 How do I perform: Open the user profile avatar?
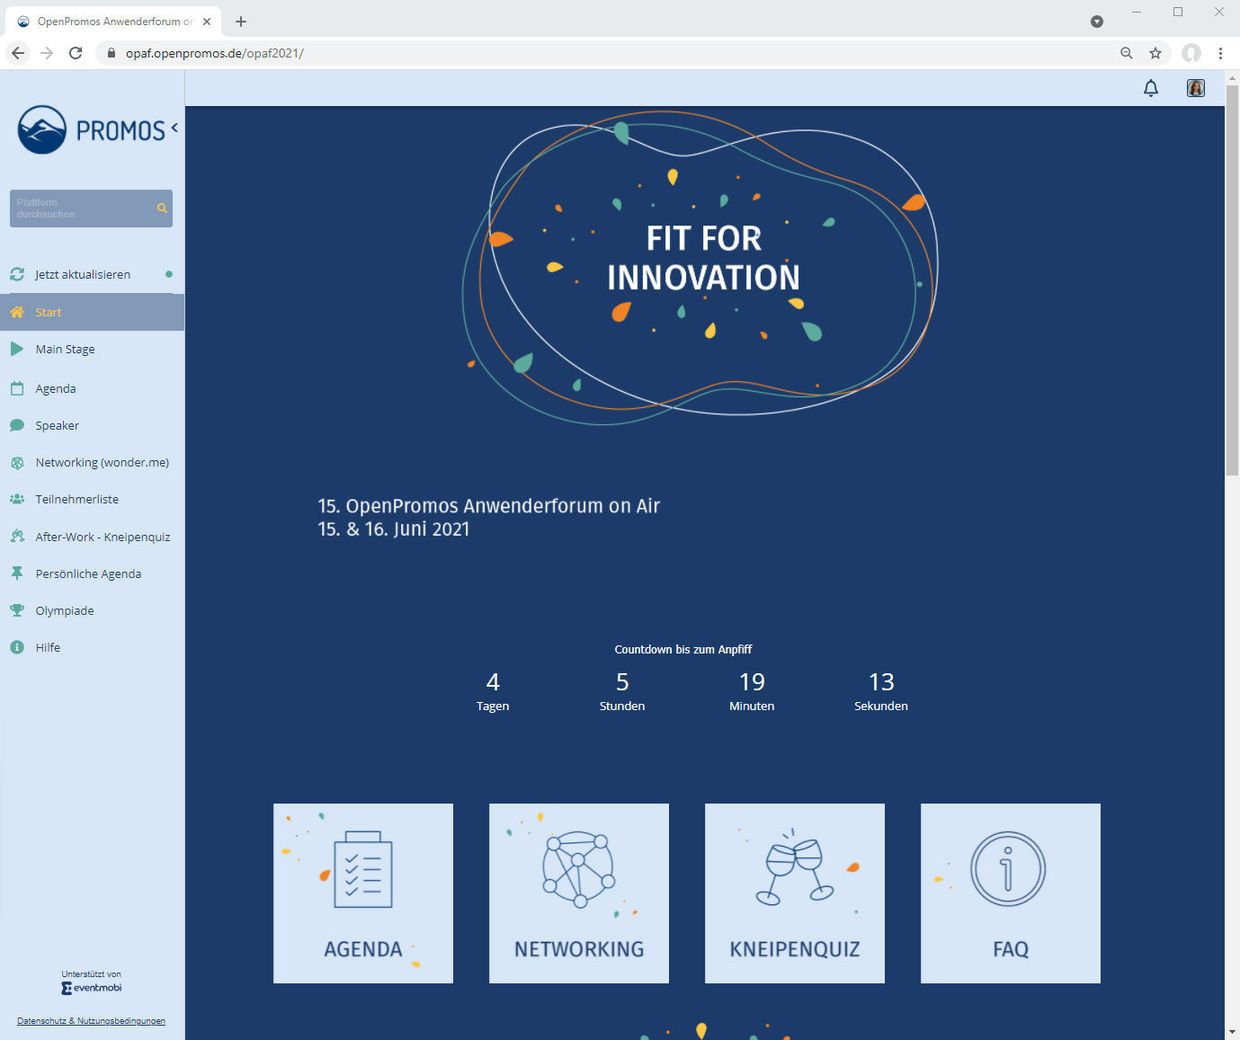click(1195, 88)
